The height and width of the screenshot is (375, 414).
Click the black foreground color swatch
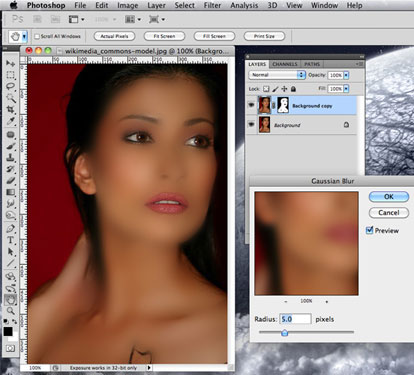coord(8,331)
